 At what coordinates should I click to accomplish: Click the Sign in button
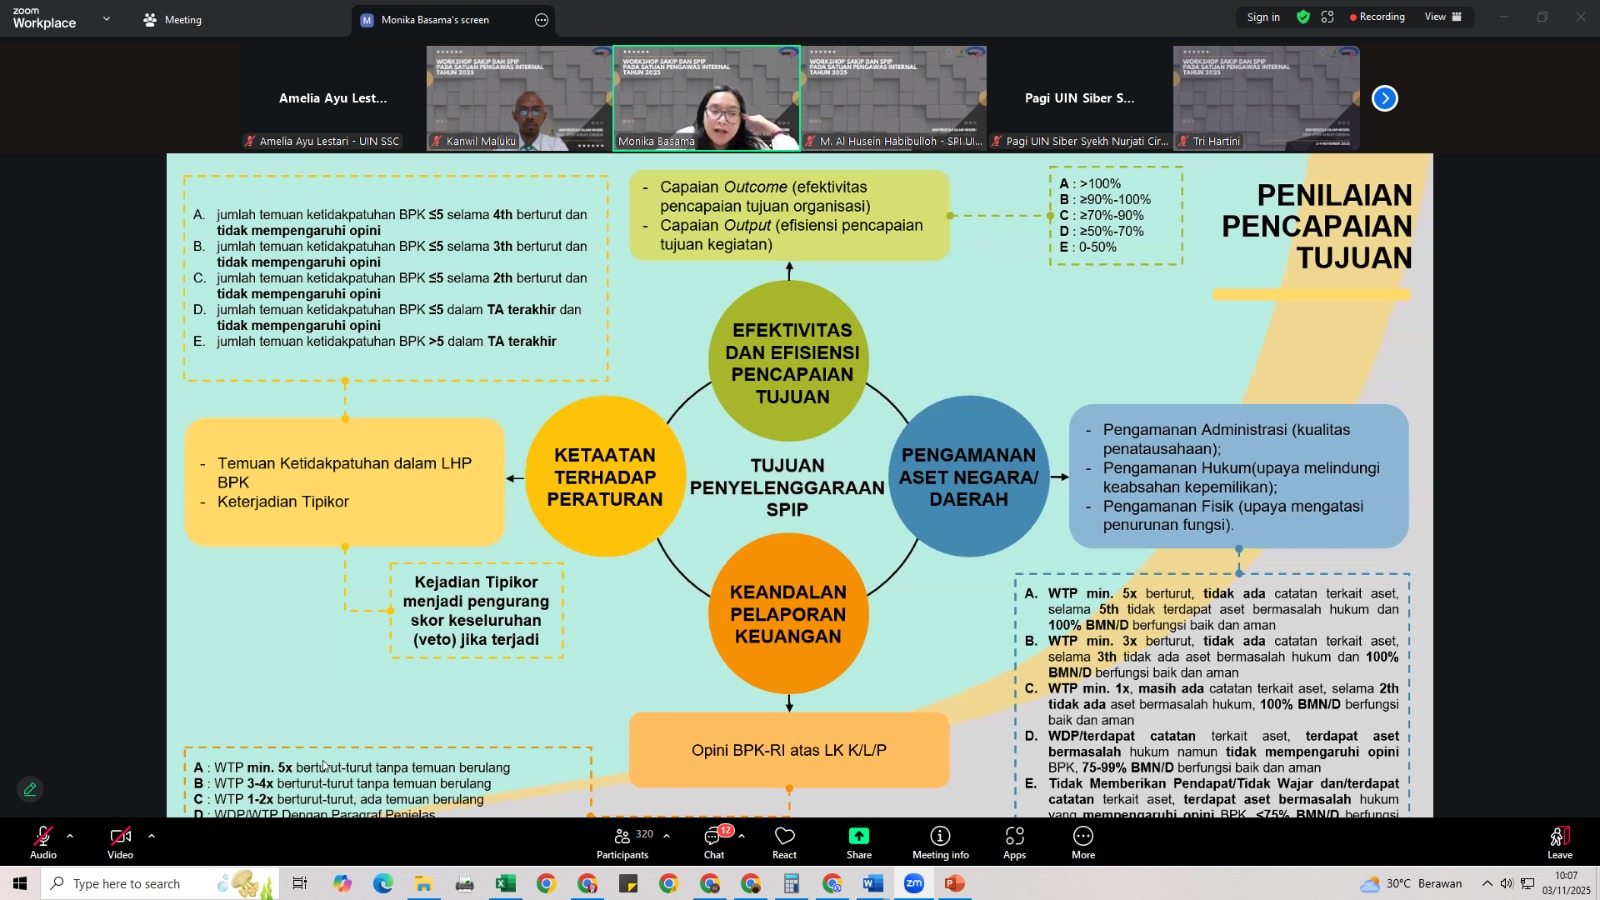1263,17
